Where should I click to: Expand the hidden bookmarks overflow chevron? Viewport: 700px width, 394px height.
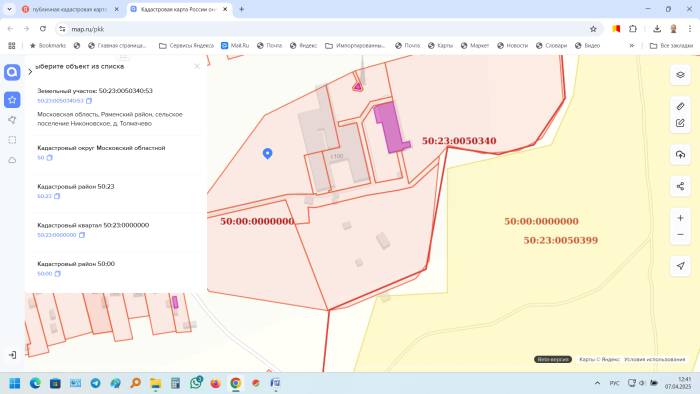(632, 46)
